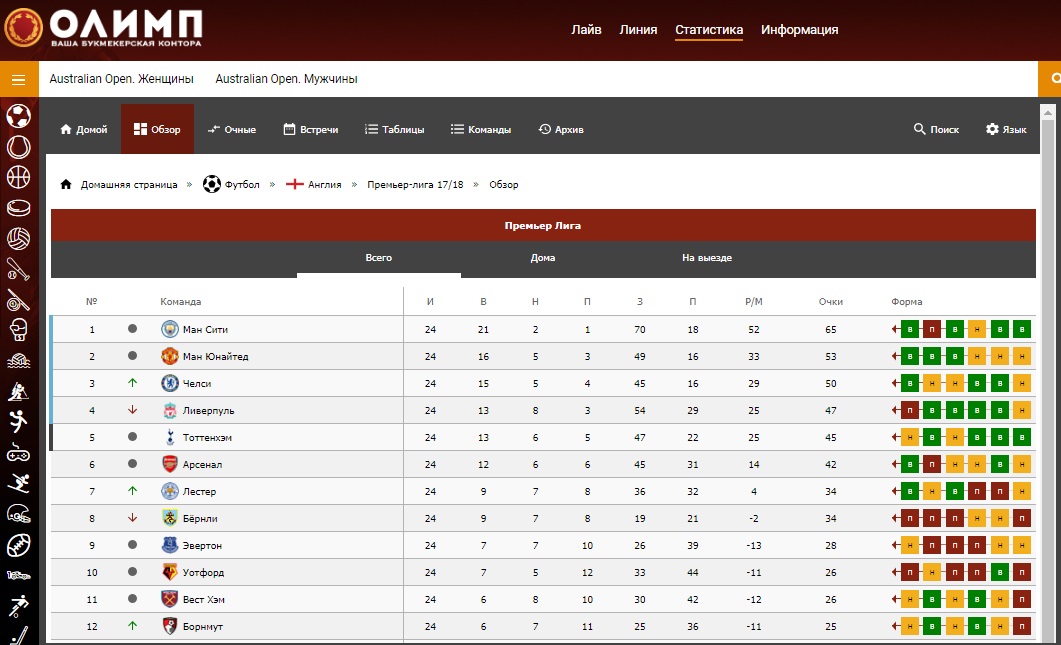Viewport: 1061px width, 645px height.
Task: Open the Тоттенхэм team name
Action: coord(207,438)
